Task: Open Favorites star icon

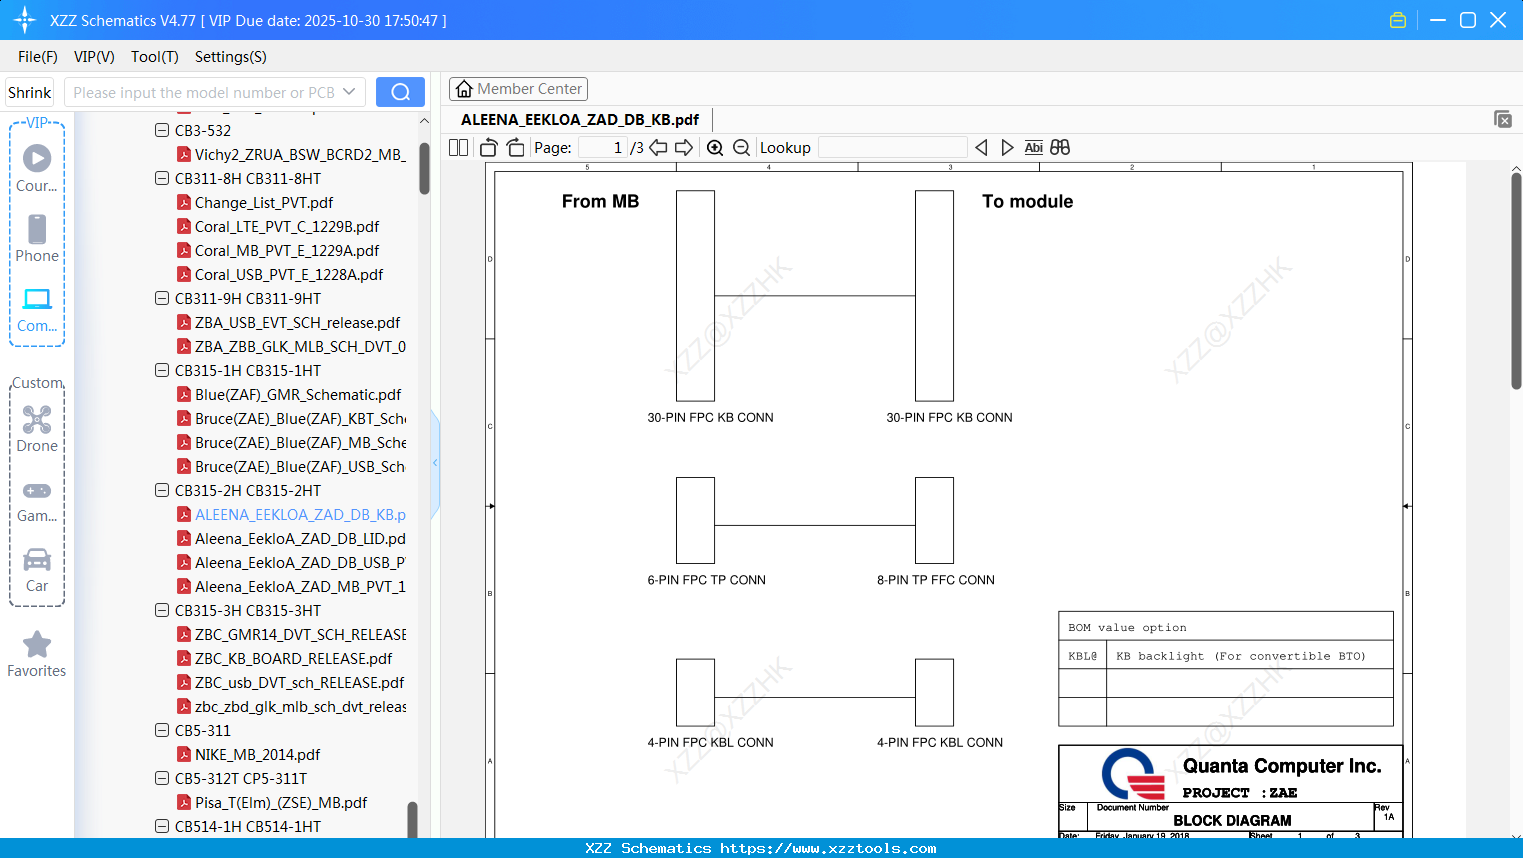Action: (x=37, y=654)
